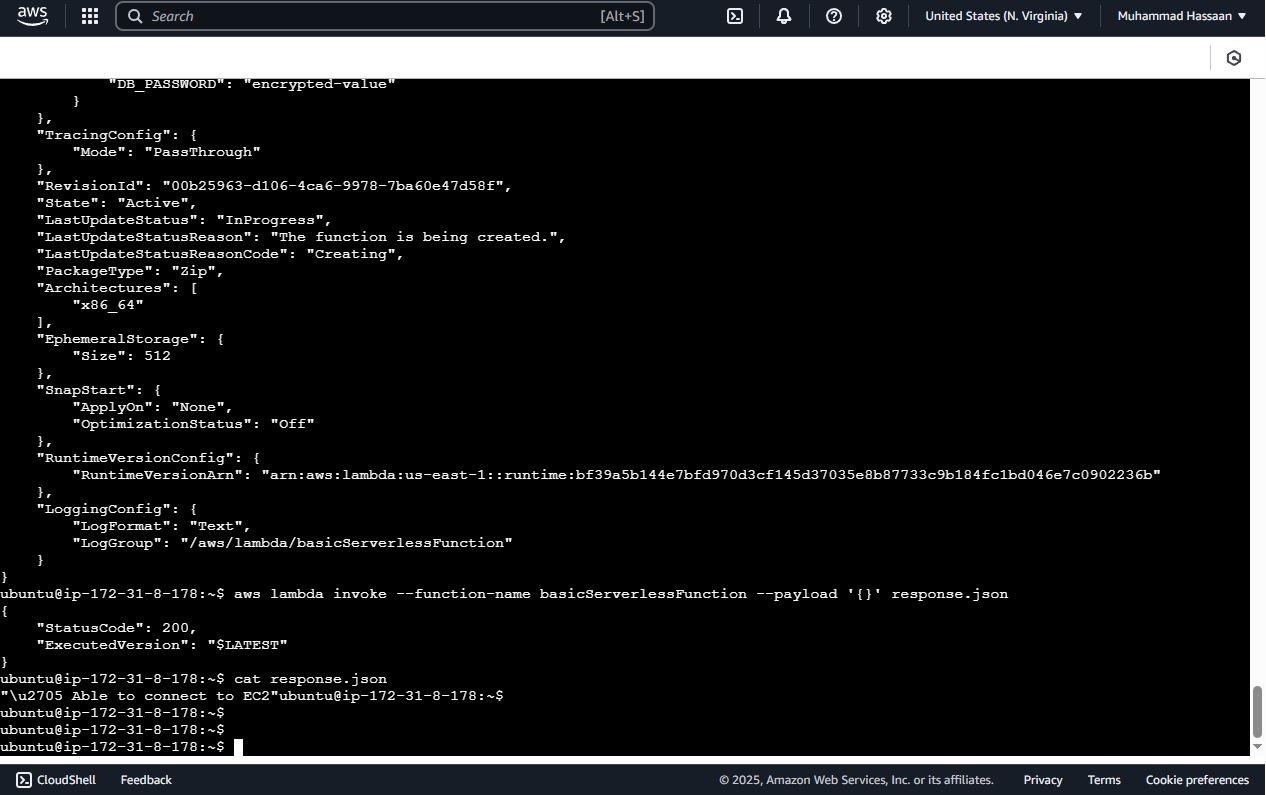Click the "PackageType": "Zip" line
The height and width of the screenshot is (795, 1266).
tap(130, 271)
